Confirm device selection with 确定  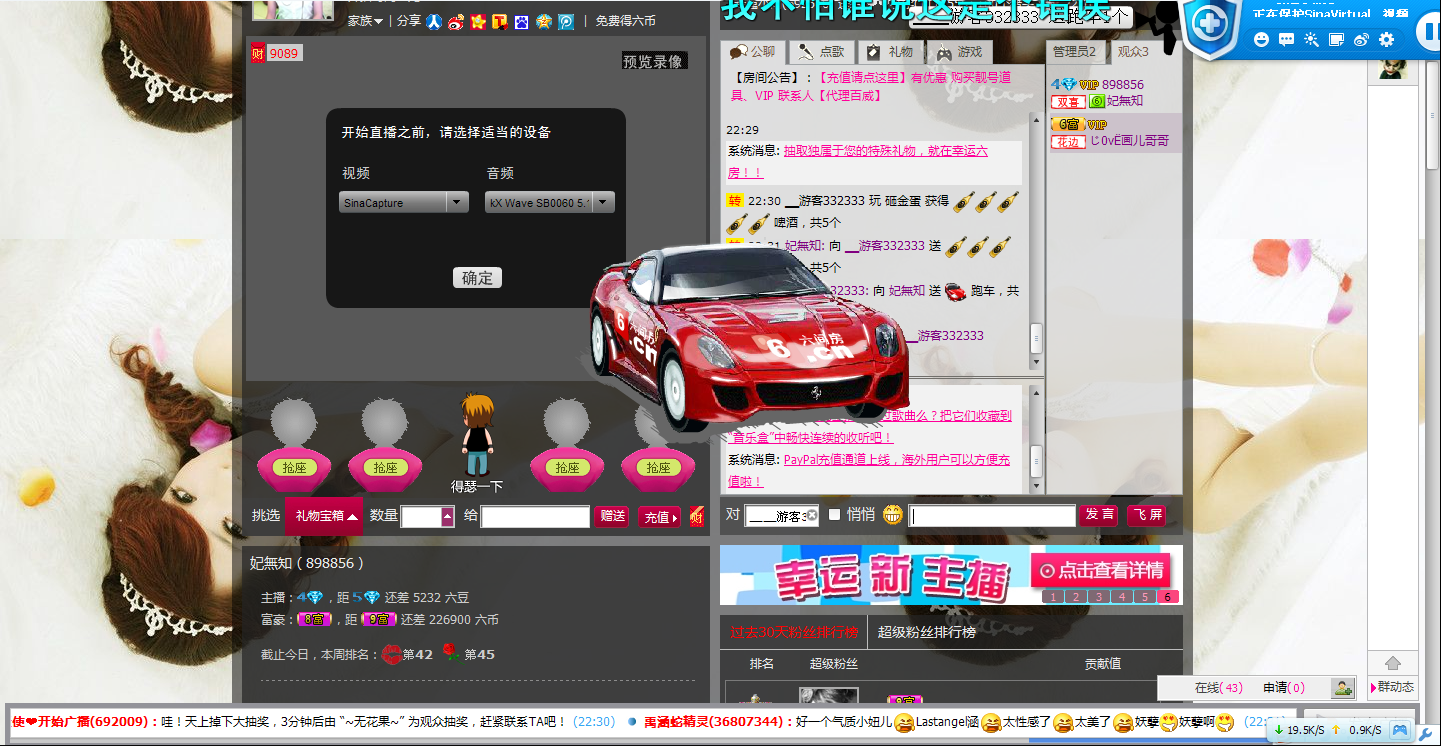477,278
